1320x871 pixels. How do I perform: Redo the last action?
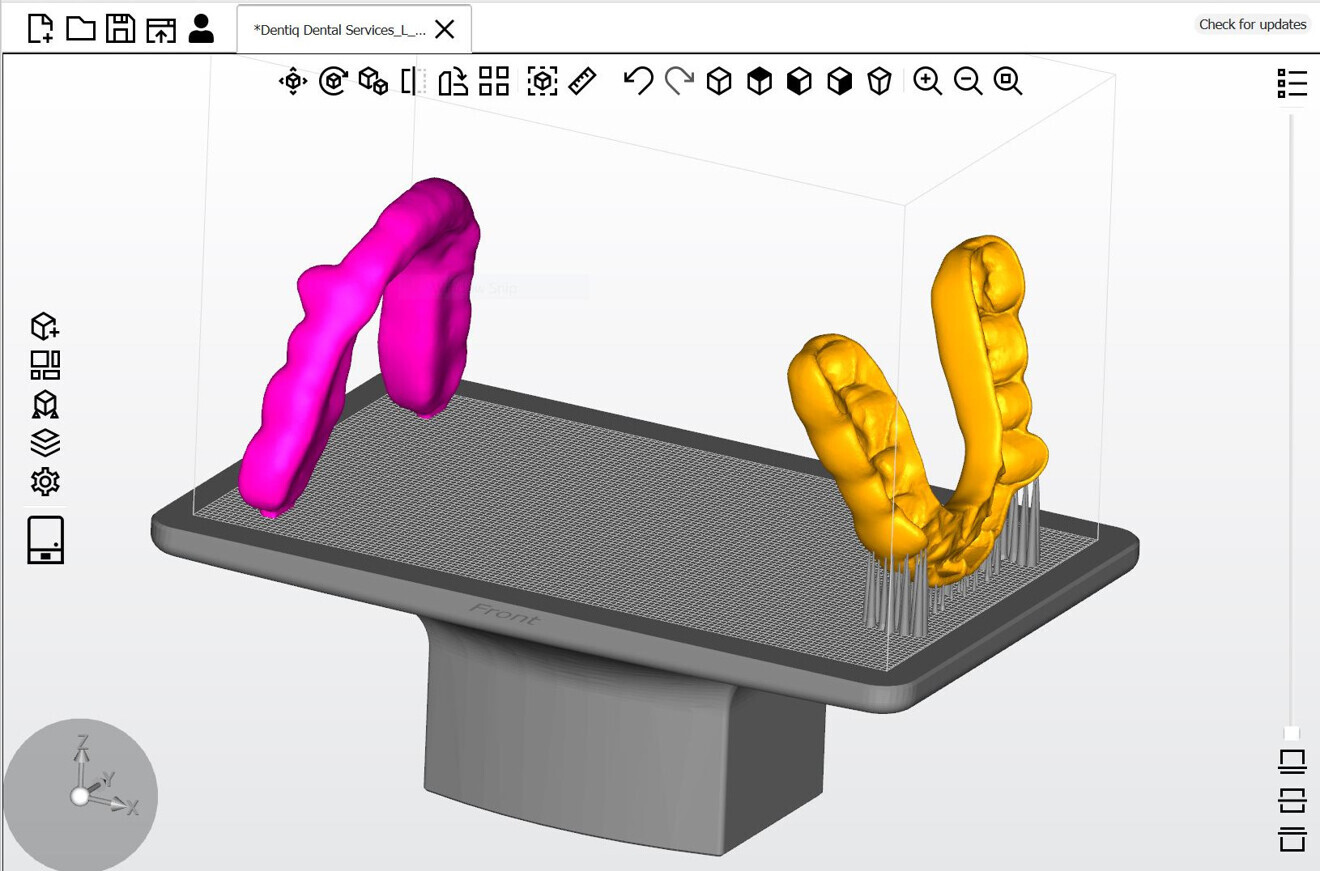tap(679, 81)
